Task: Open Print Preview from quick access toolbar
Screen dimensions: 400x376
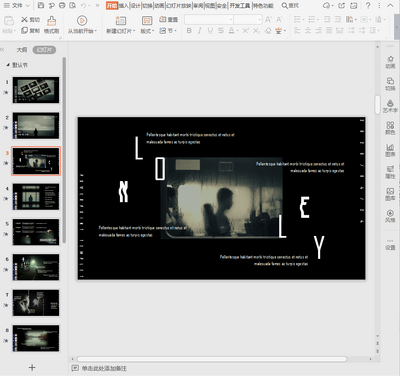Action: pos(72,6)
